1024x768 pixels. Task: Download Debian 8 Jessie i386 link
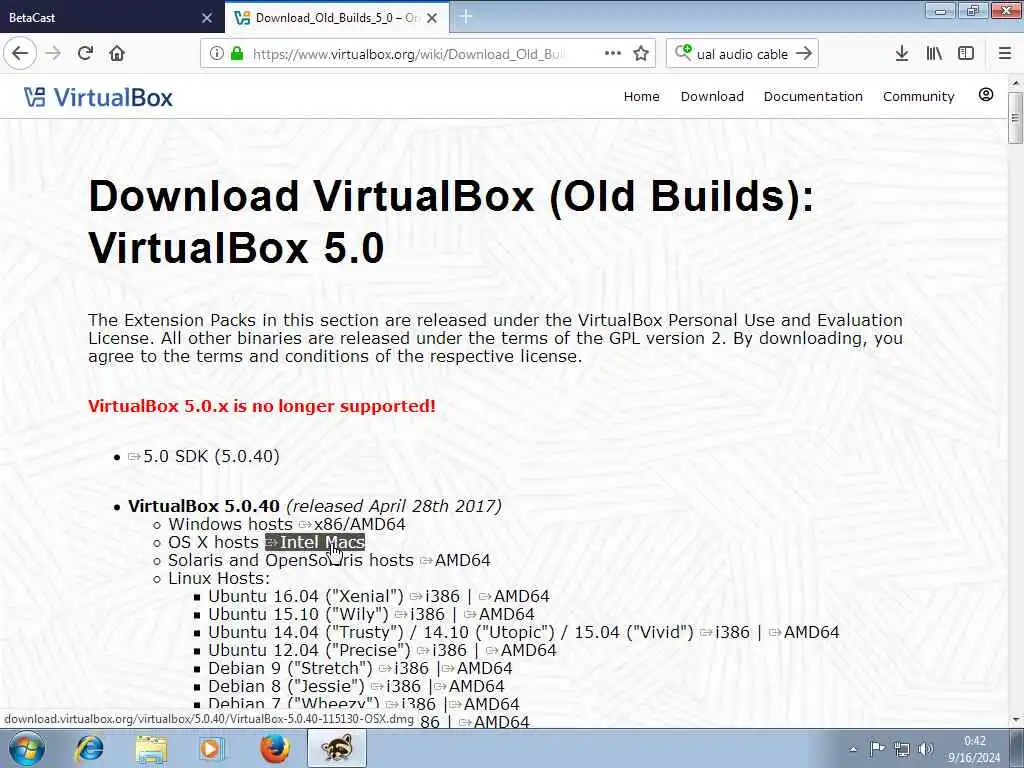396,686
